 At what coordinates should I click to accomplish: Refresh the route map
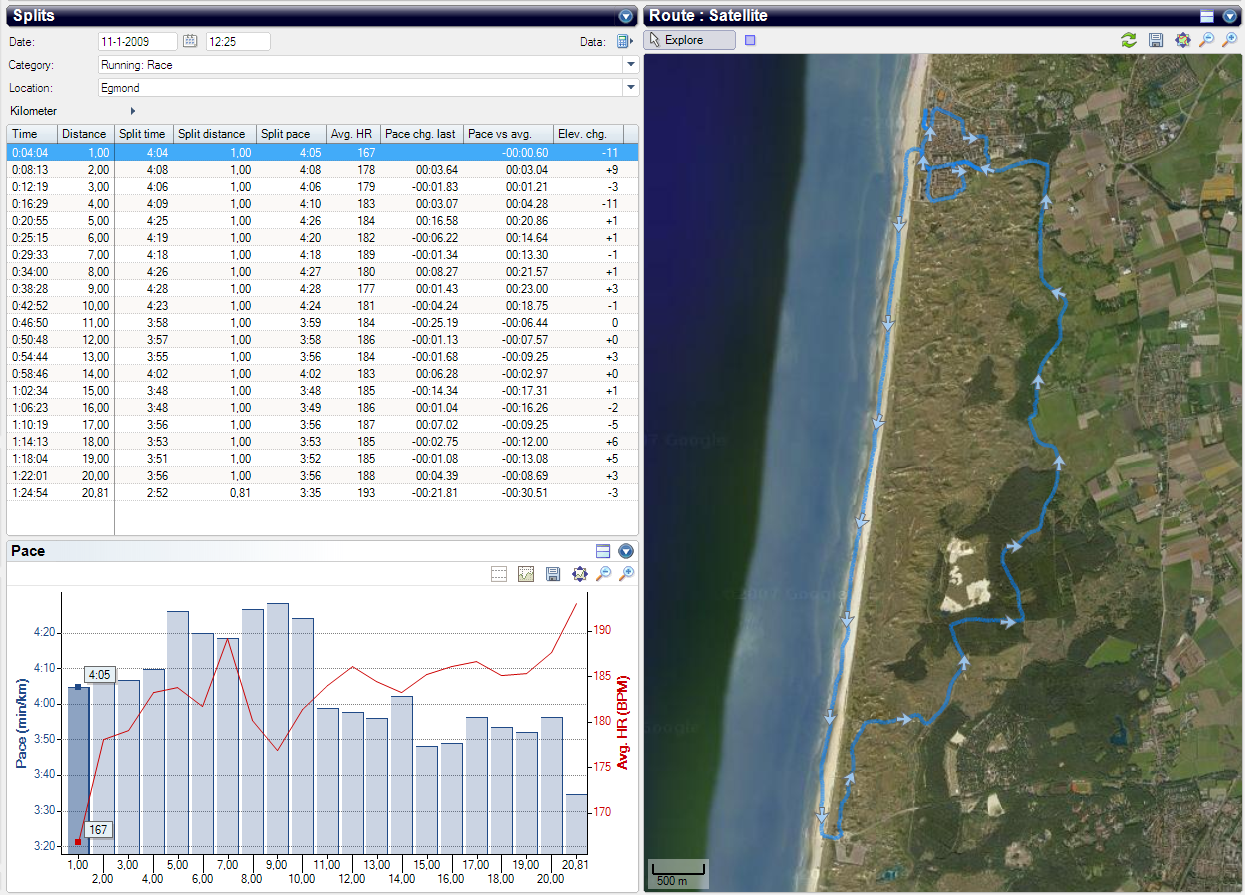1129,40
